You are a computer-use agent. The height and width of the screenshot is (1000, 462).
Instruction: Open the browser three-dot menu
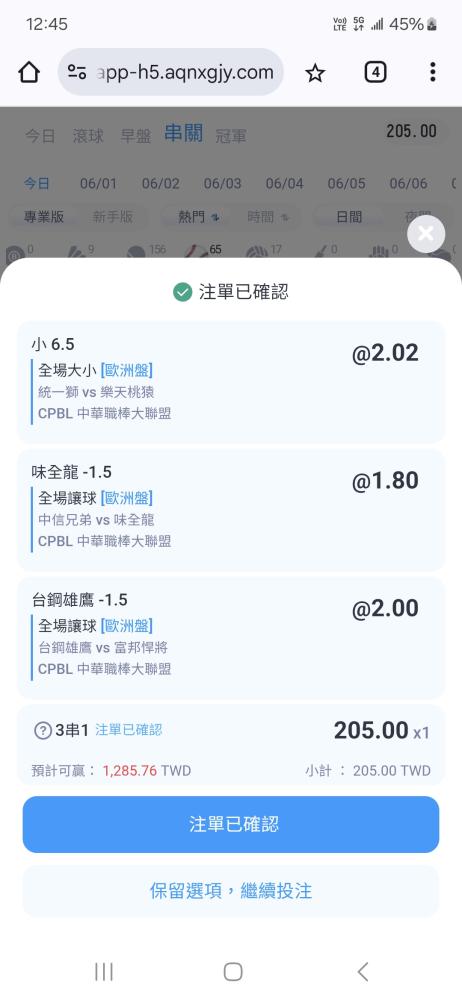pos(433,72)
